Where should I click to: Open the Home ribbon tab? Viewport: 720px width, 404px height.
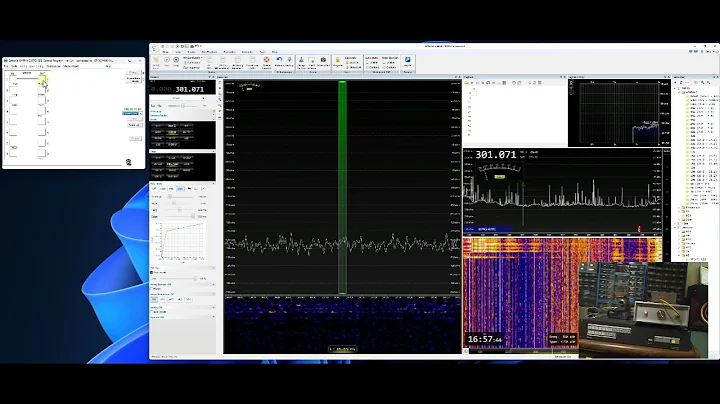click(x=165, y=52)
